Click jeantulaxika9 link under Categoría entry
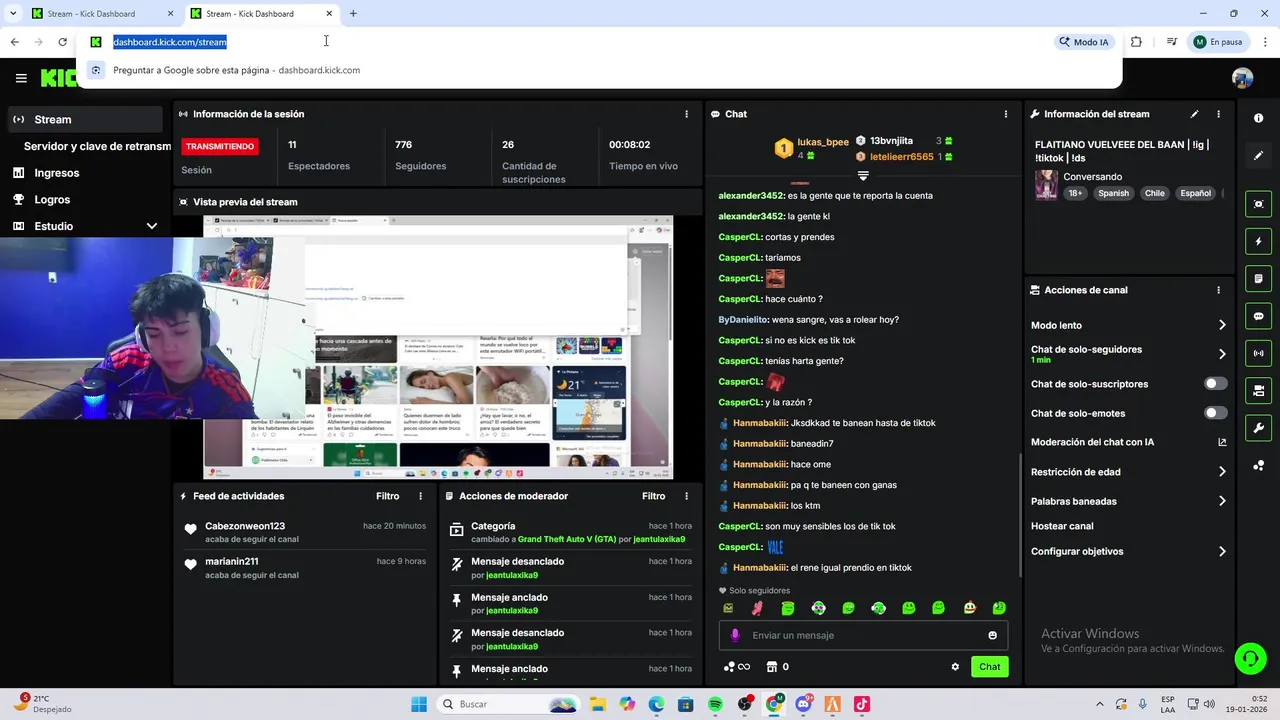Viewport: 1280px width, 720px height. [x=659, y=539]
